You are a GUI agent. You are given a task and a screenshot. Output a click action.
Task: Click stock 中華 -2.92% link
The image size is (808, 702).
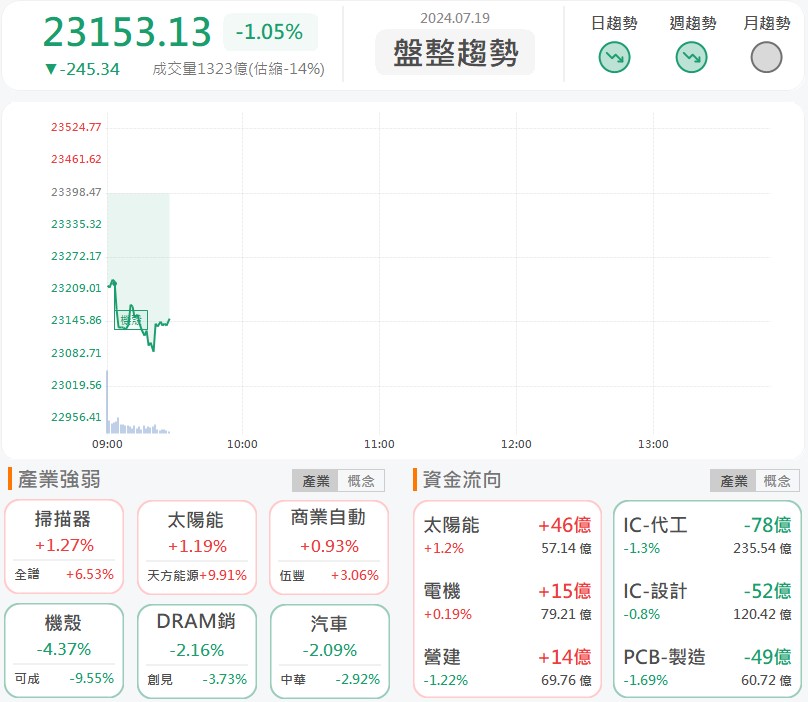[x=330, y=679]
